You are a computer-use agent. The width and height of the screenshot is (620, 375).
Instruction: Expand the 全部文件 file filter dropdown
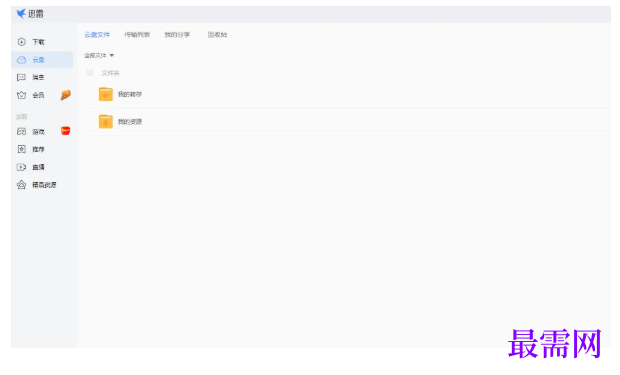pos(99,55)
